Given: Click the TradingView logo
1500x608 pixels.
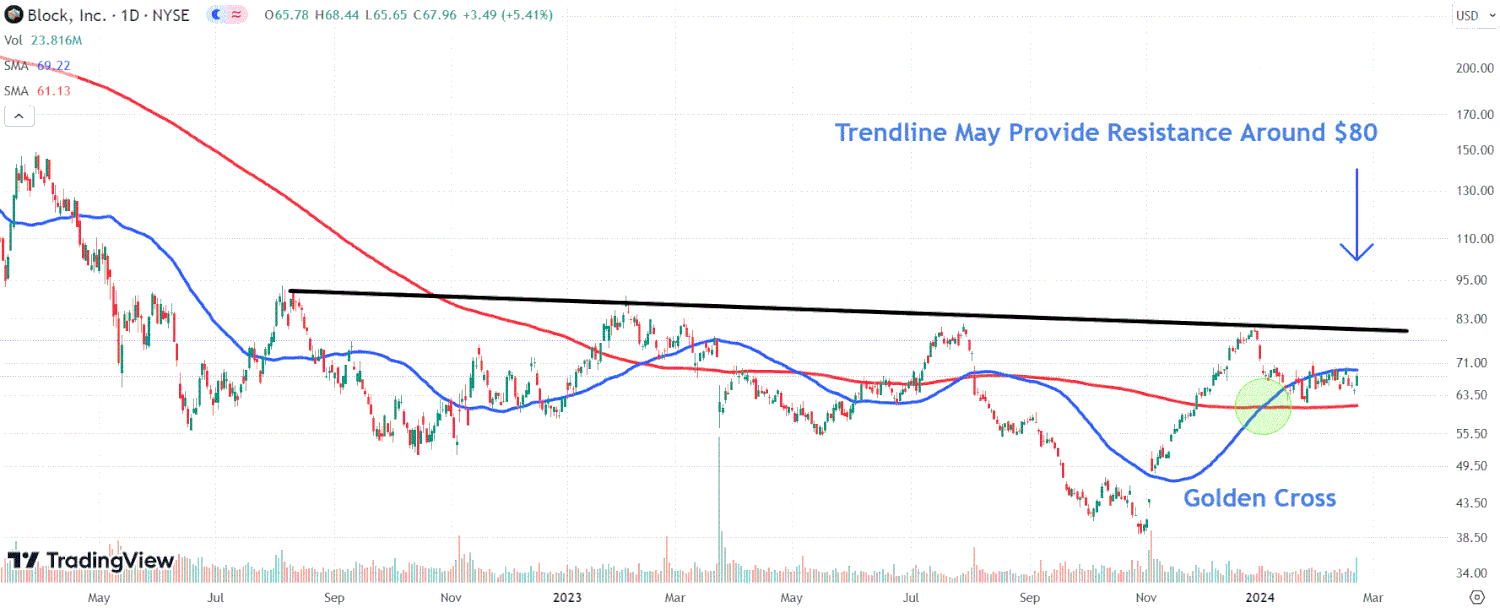Looking at the screenshot, I should [x=91, y=561].
